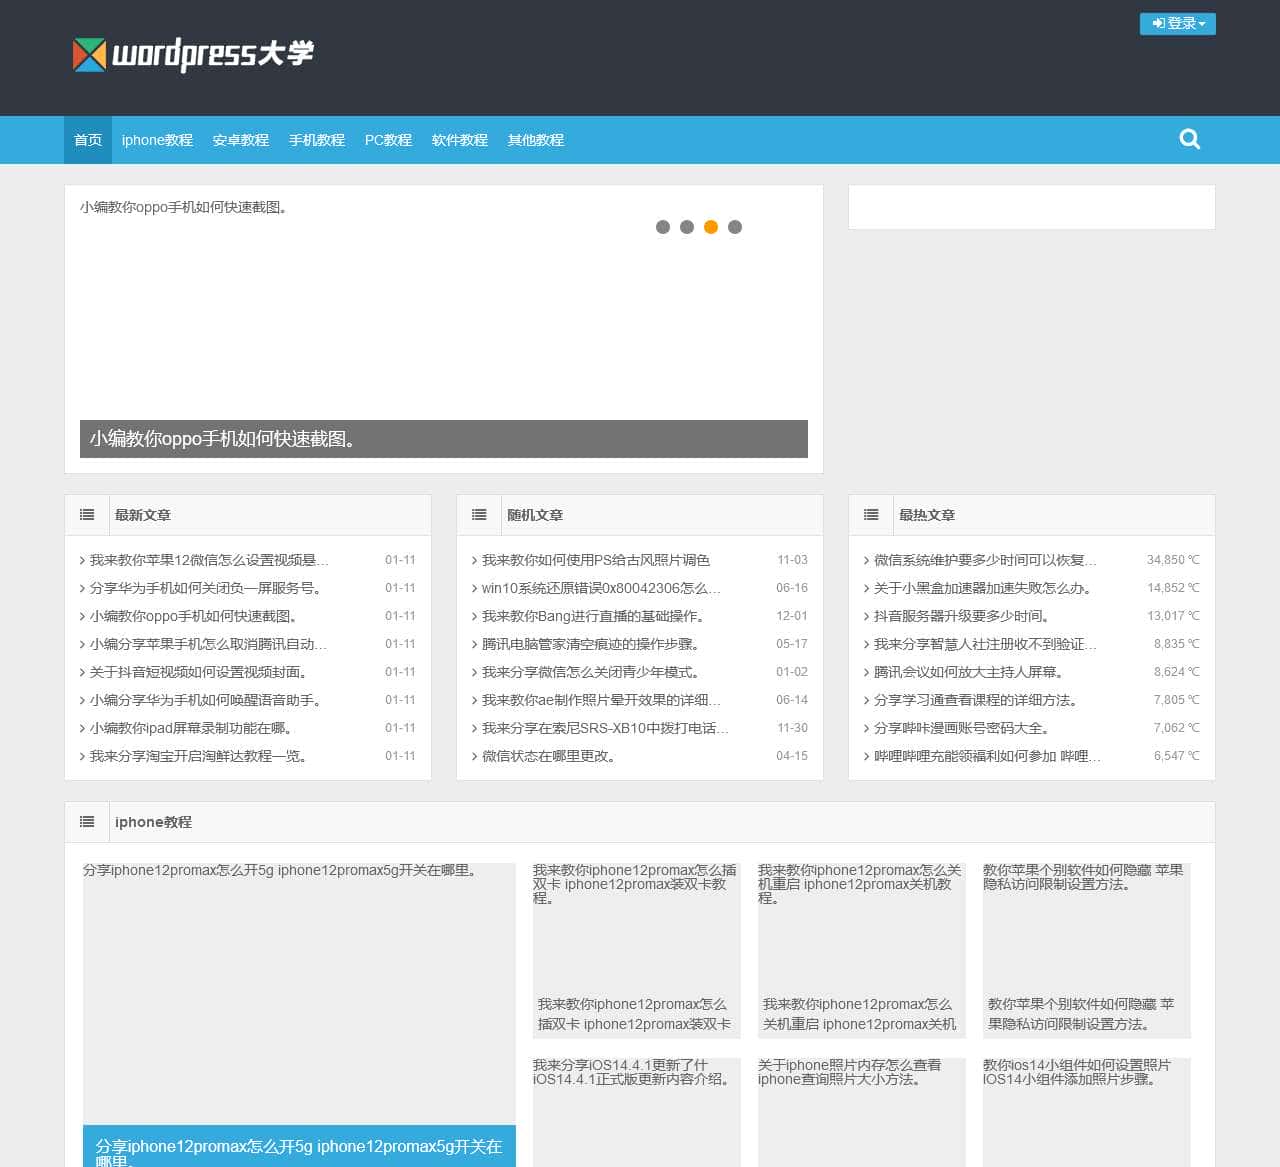Screen dimensions: 1280x1167
Task: Select the orange carousel indicator dot
Action: click(x=711, y=227)
